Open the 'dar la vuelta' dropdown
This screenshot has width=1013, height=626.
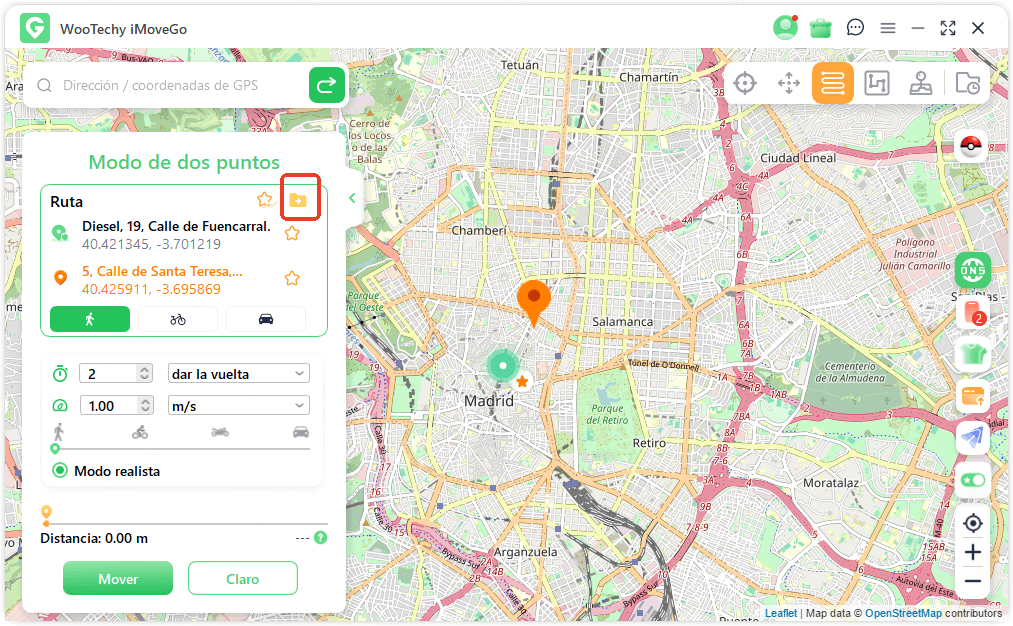pyautogui.click(x=238, y=372)
